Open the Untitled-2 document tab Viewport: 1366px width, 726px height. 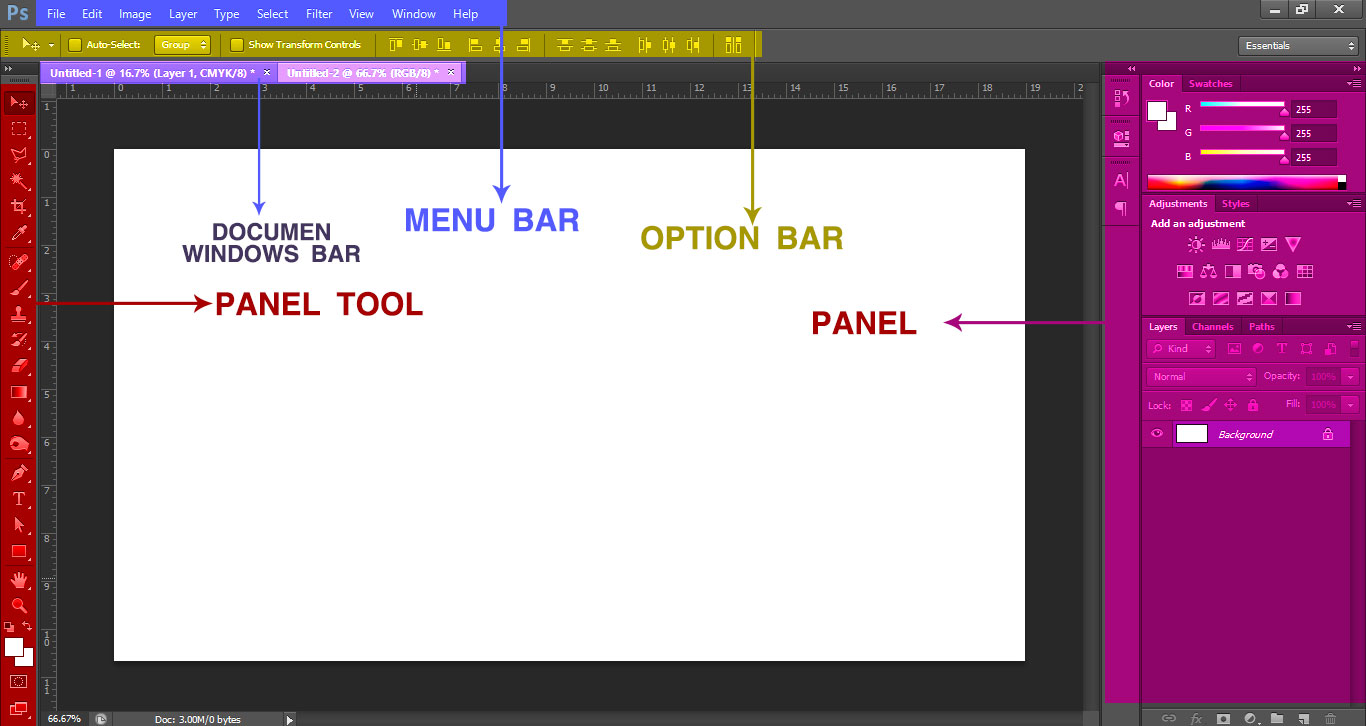(360, 72)
